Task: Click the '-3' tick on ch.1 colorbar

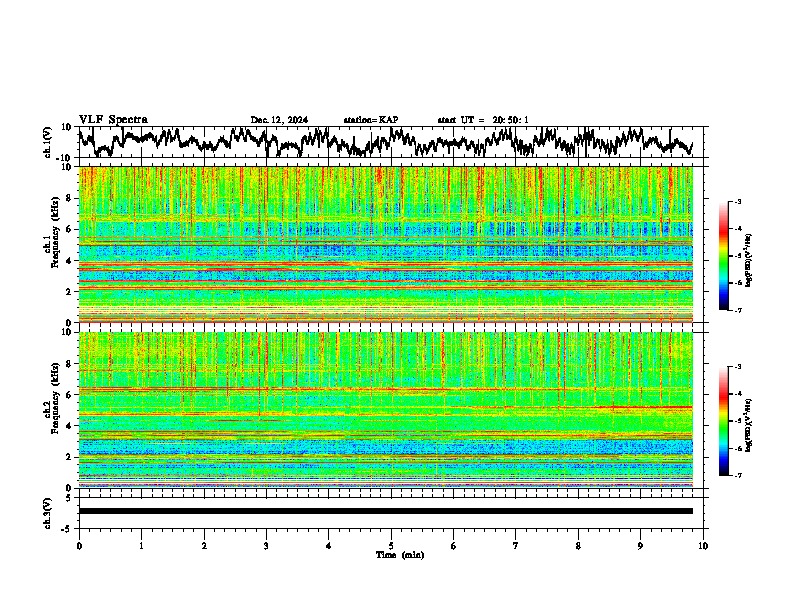Action: pyautogui.click(x=738, y=202)
